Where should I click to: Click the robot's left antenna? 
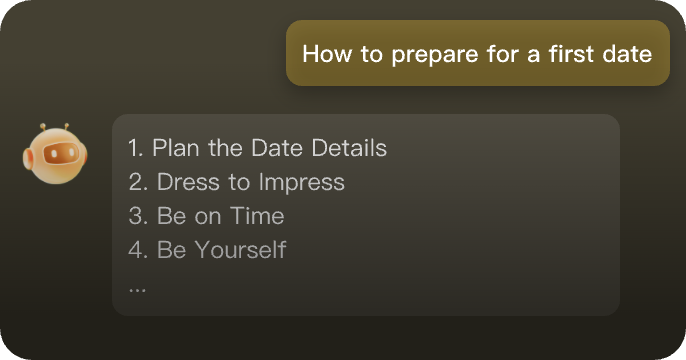pos(43,127)
